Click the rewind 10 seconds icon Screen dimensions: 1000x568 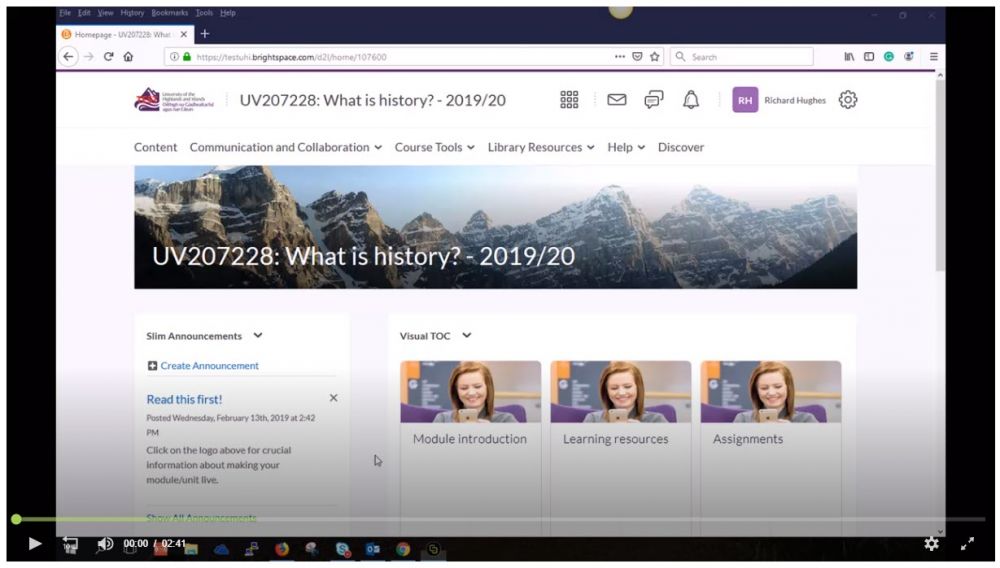pos(70,544)
